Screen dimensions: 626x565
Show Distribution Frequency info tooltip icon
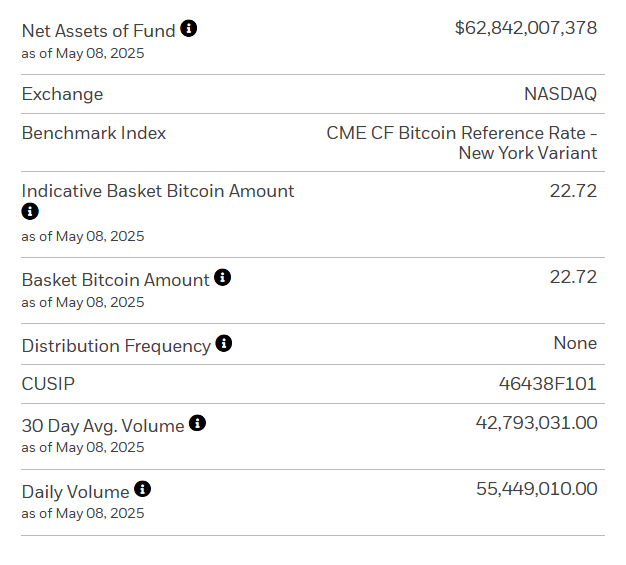pos(224,344)
